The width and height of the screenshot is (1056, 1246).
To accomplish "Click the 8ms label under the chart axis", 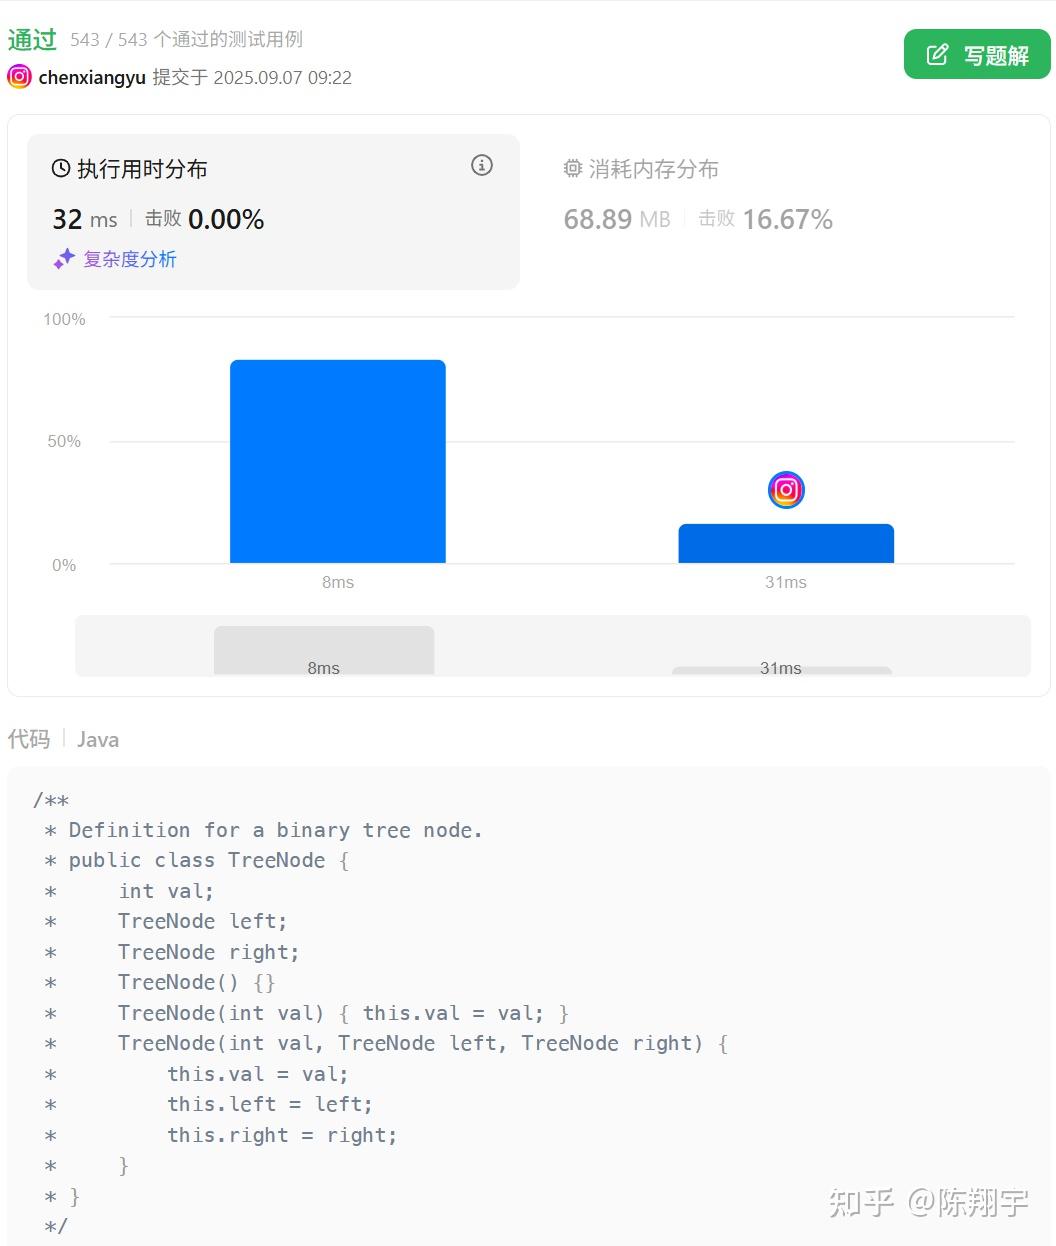I will tap(338, 582).
